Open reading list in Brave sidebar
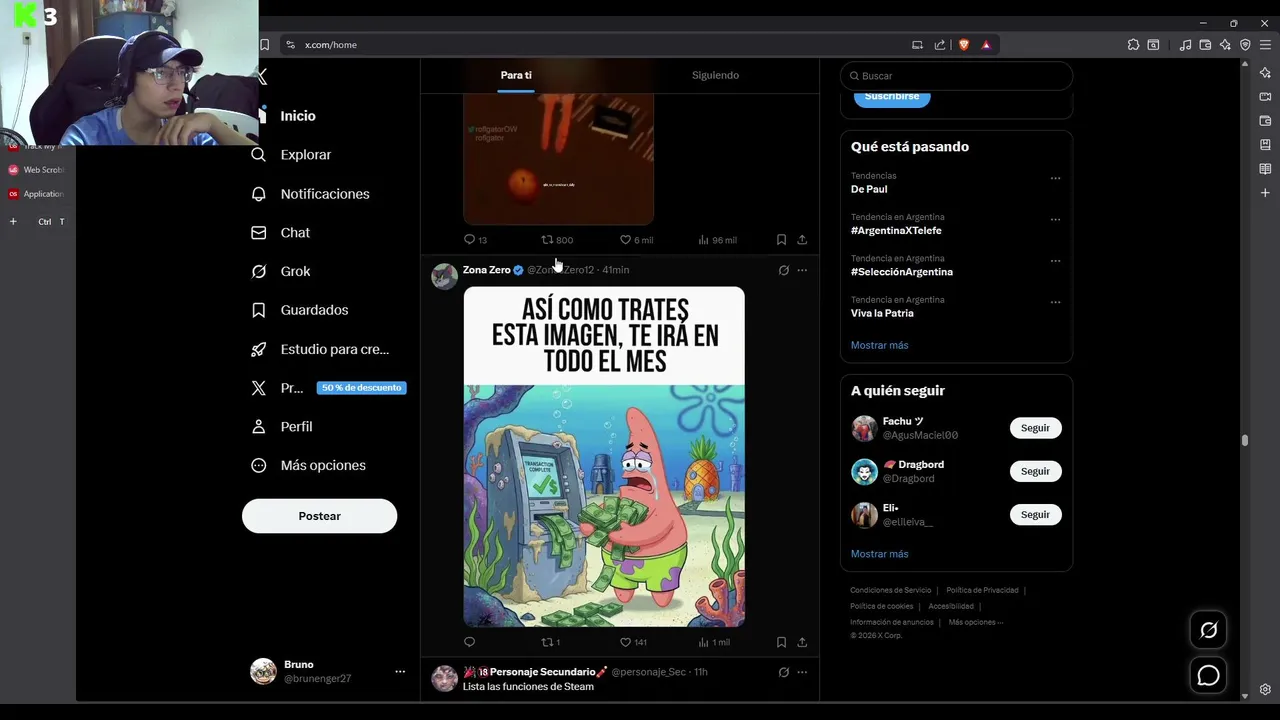 (x=1265, y=169)
